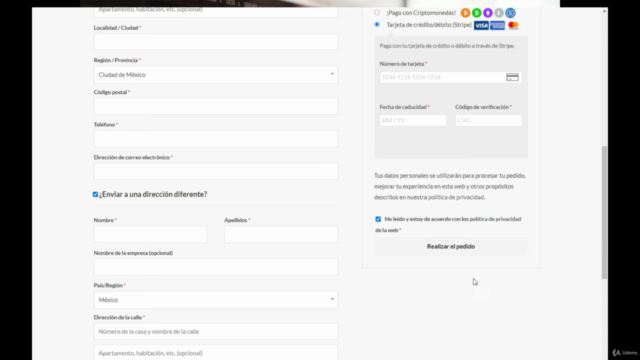Click the American Express card logo

[x=497, y=25]
